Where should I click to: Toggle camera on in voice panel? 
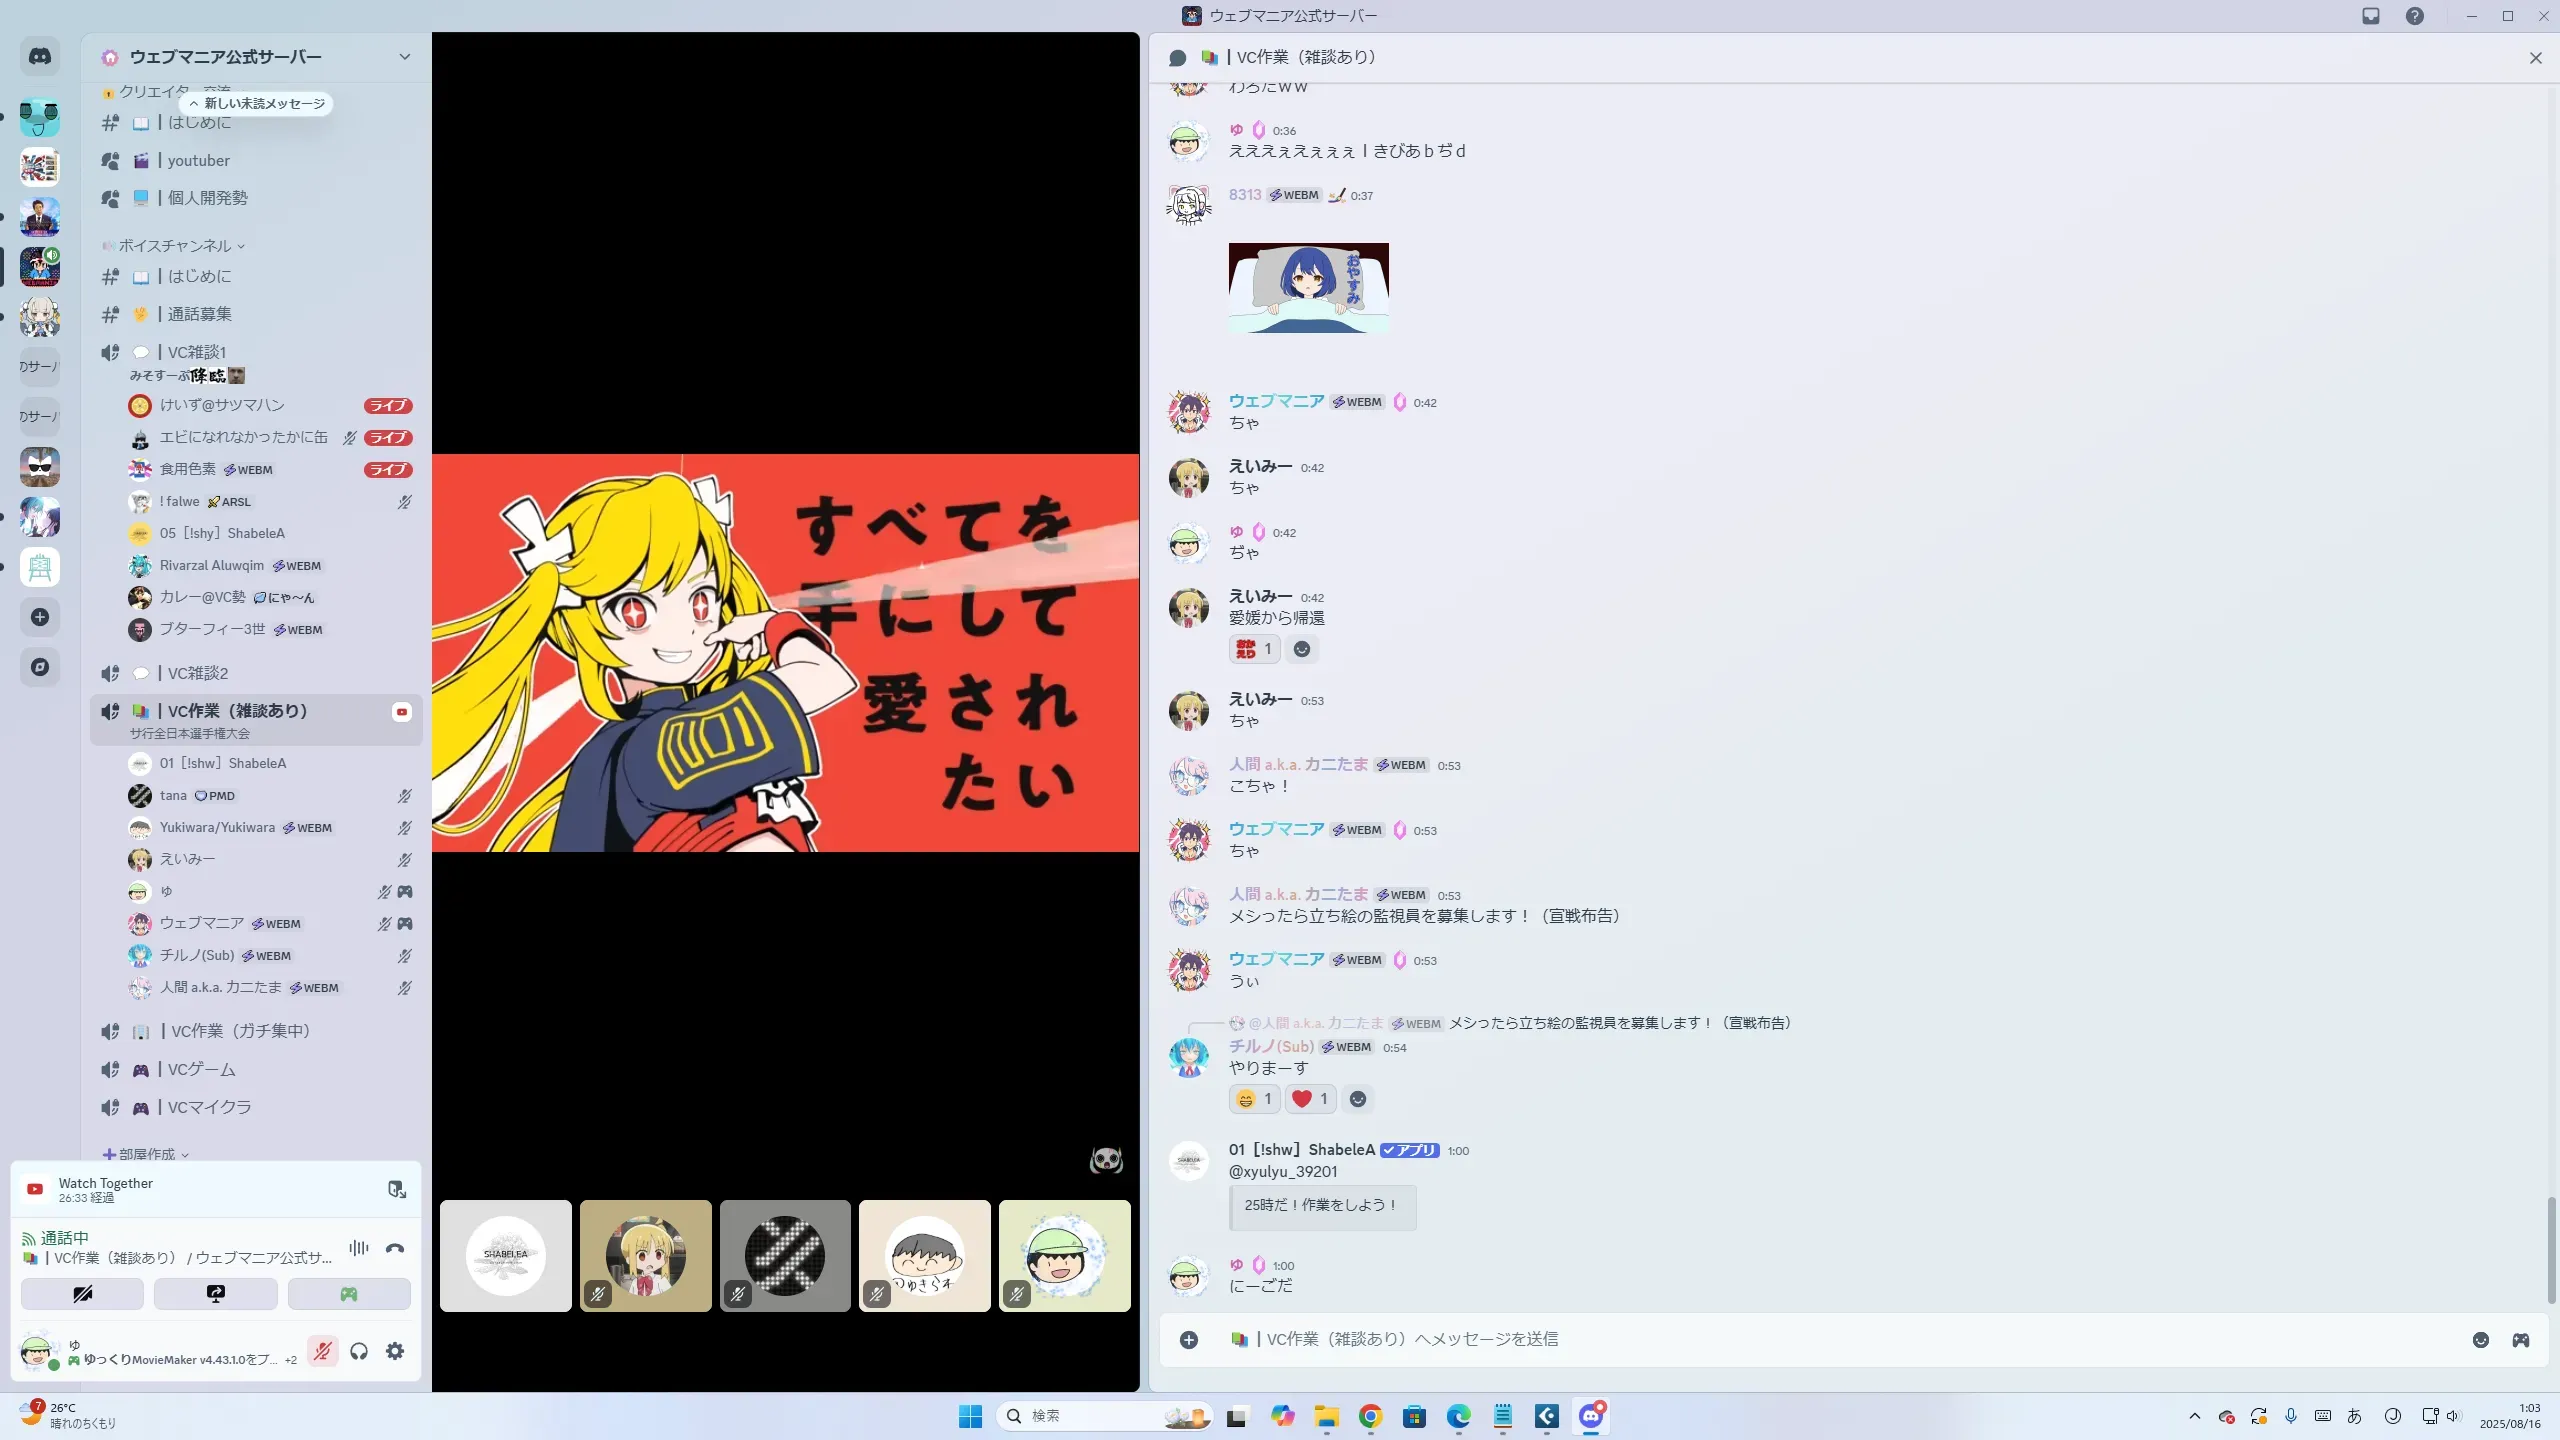click(x=82, y=1294)
